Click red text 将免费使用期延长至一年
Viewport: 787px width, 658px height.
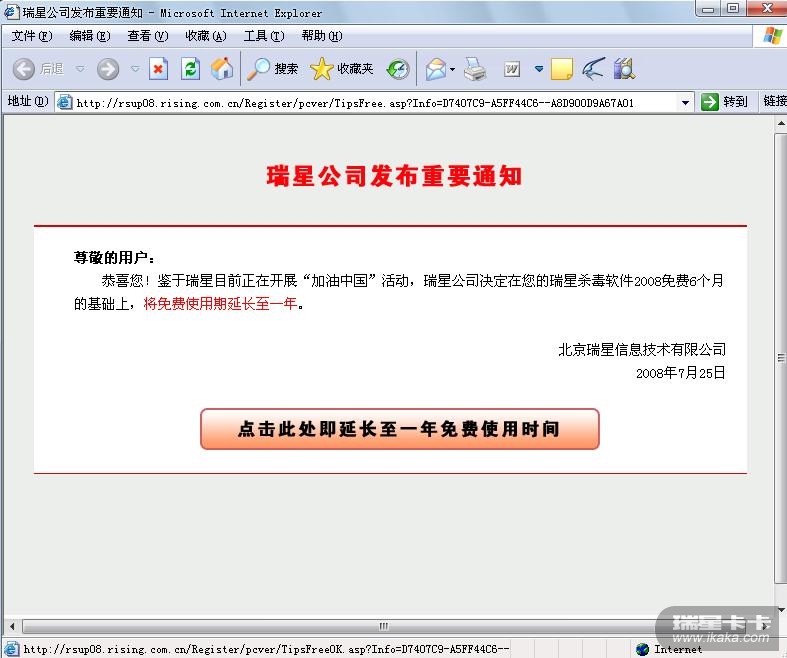[220, 304]
